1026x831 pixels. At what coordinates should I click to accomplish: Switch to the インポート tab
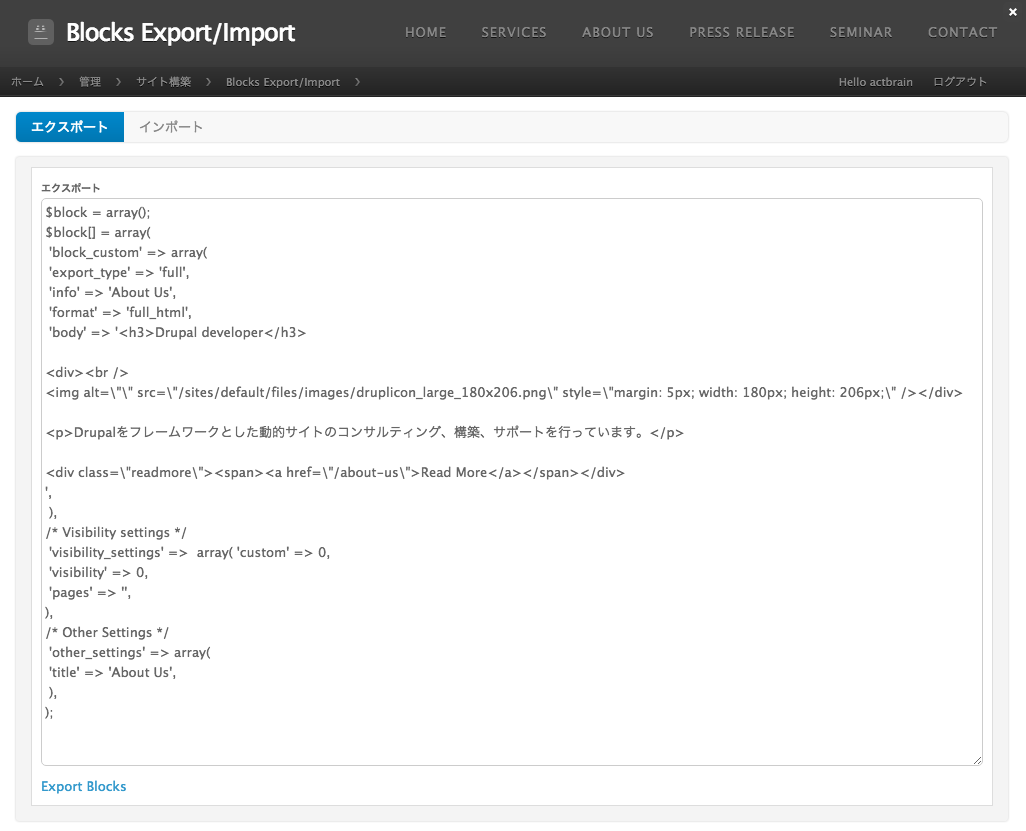[x=171, y=127]
